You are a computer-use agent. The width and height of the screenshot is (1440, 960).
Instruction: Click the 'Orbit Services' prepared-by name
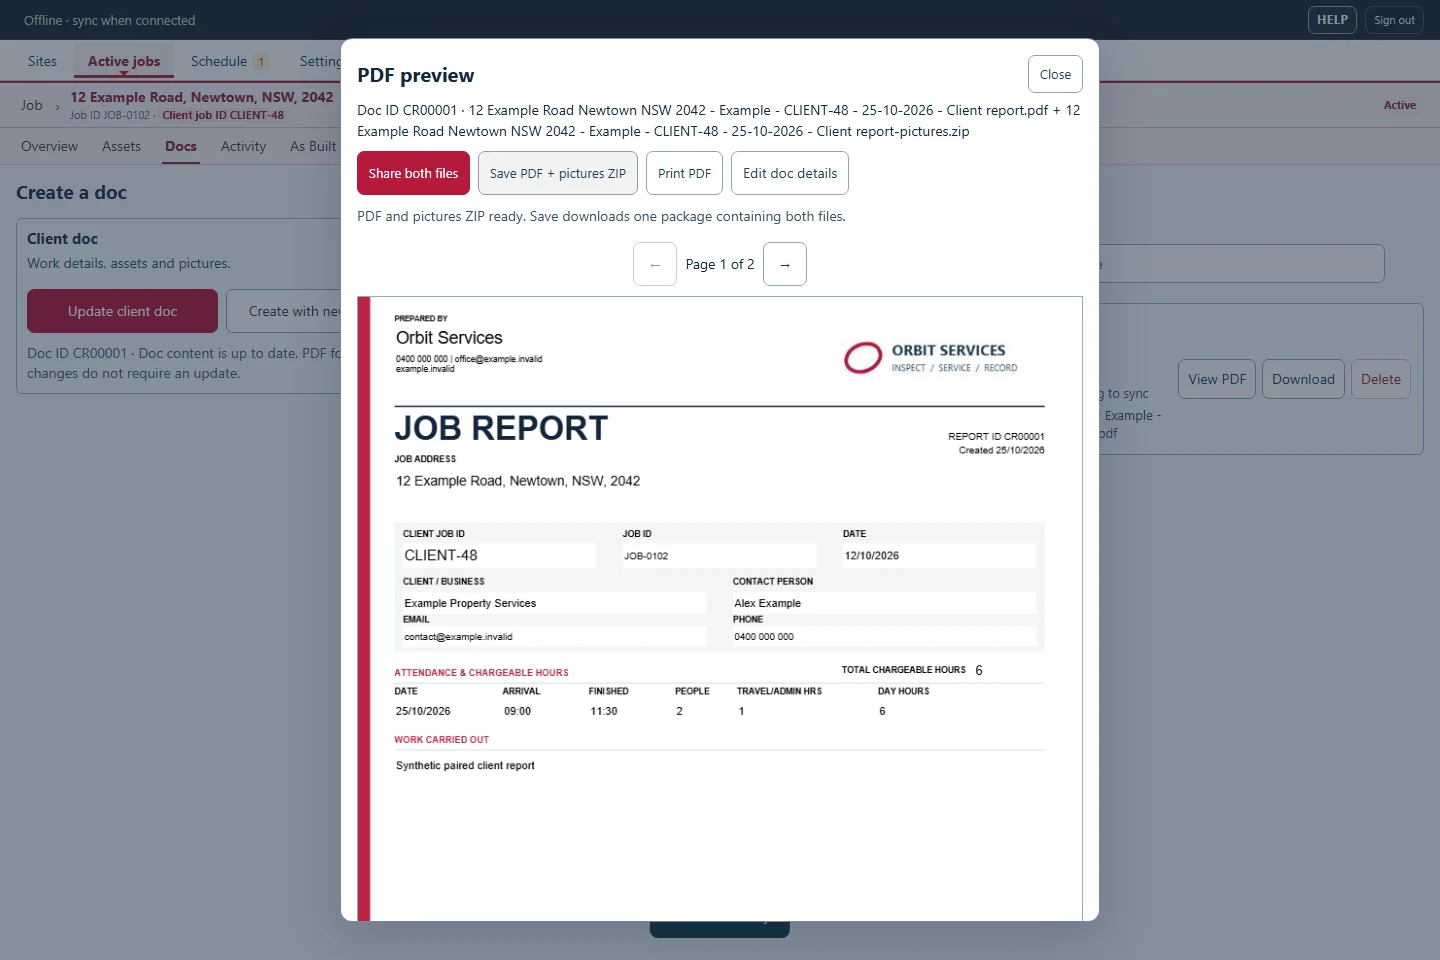[449, 338]
